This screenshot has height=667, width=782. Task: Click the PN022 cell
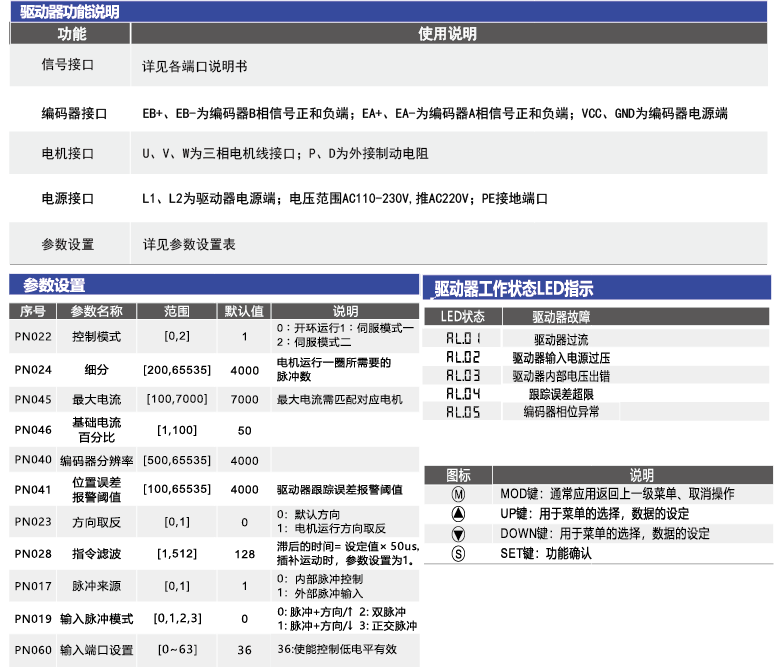(33, 337)
